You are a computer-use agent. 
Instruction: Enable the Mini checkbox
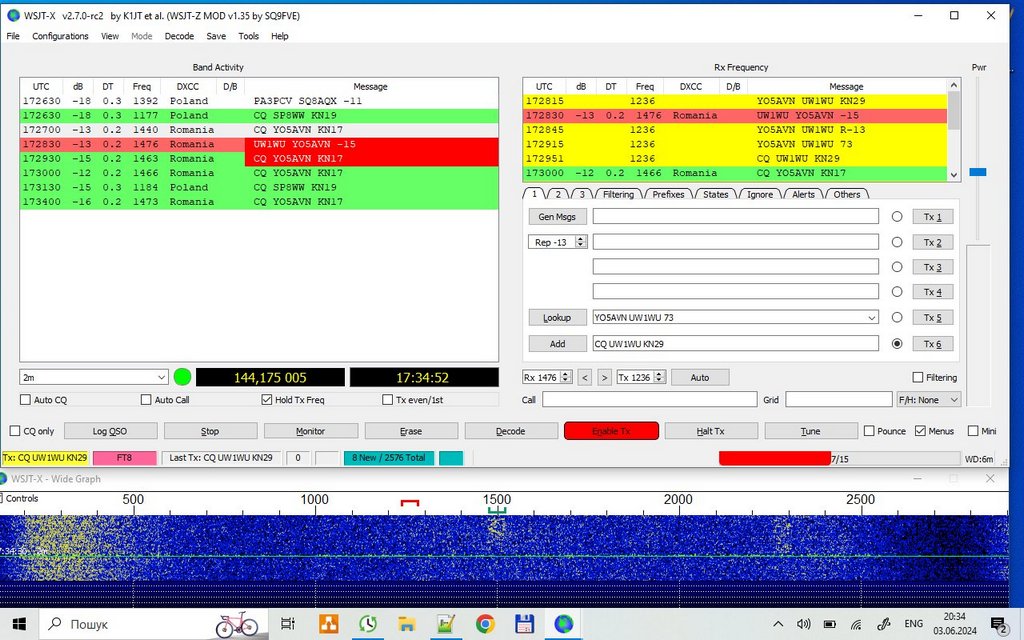(x=973, y=431)
